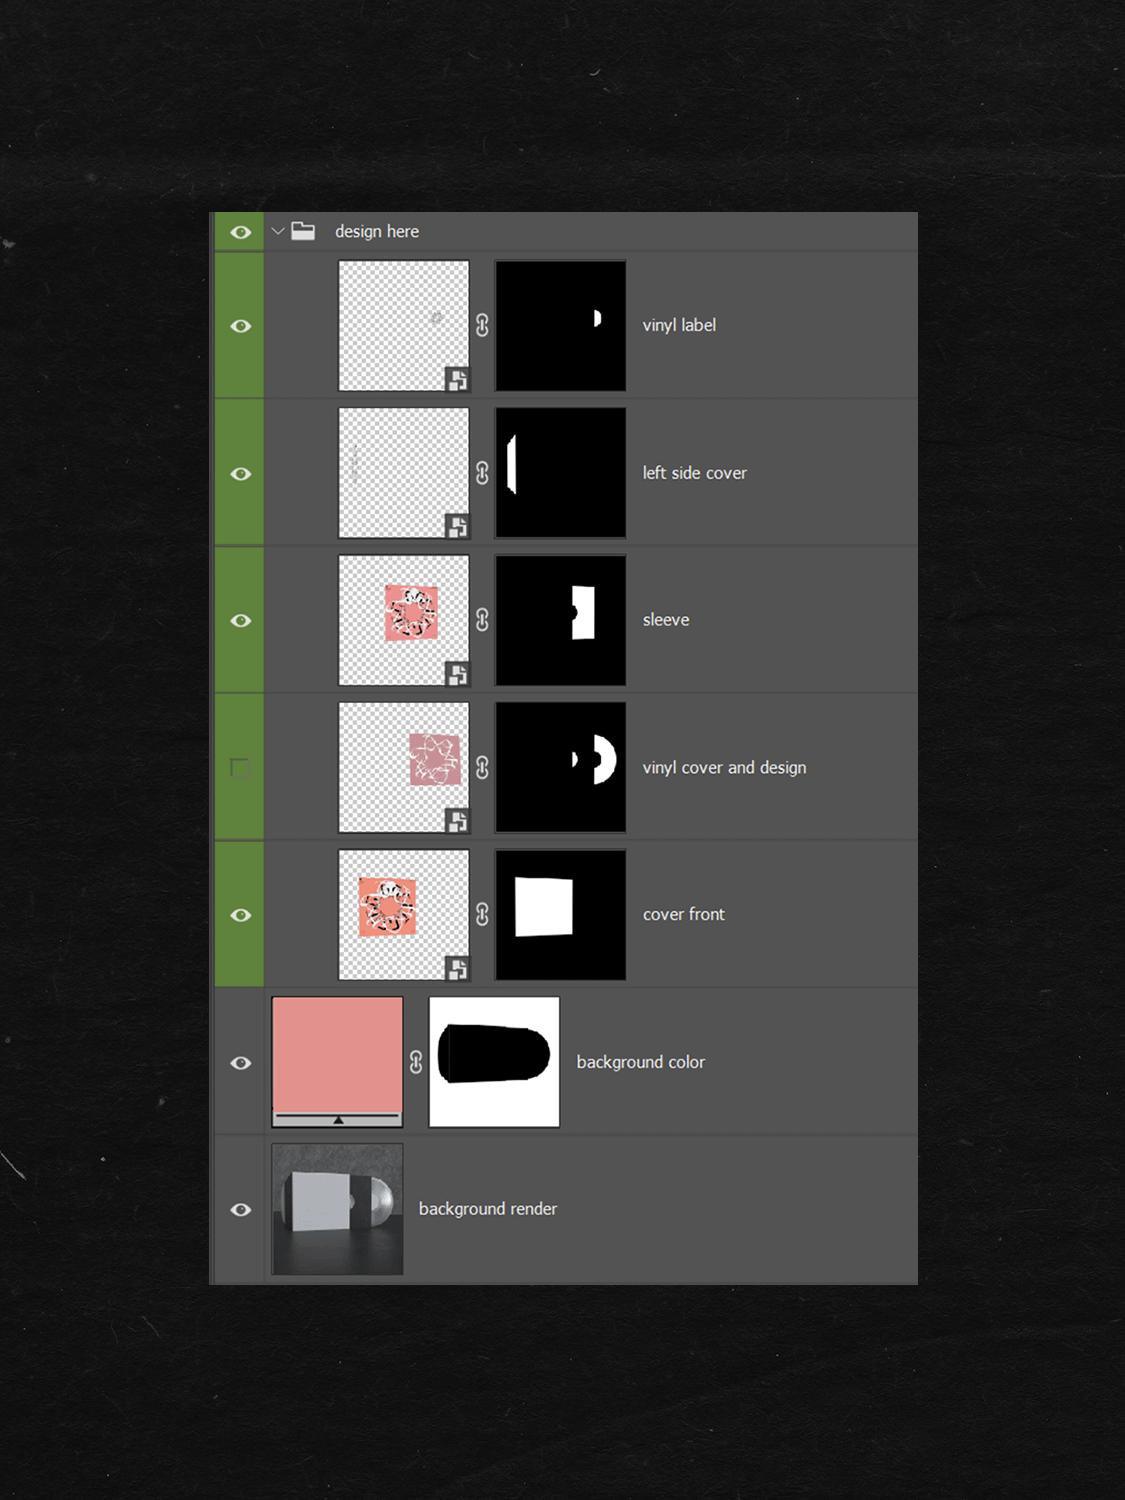Click the mask link icon of vinyl label

click(482, 326)
